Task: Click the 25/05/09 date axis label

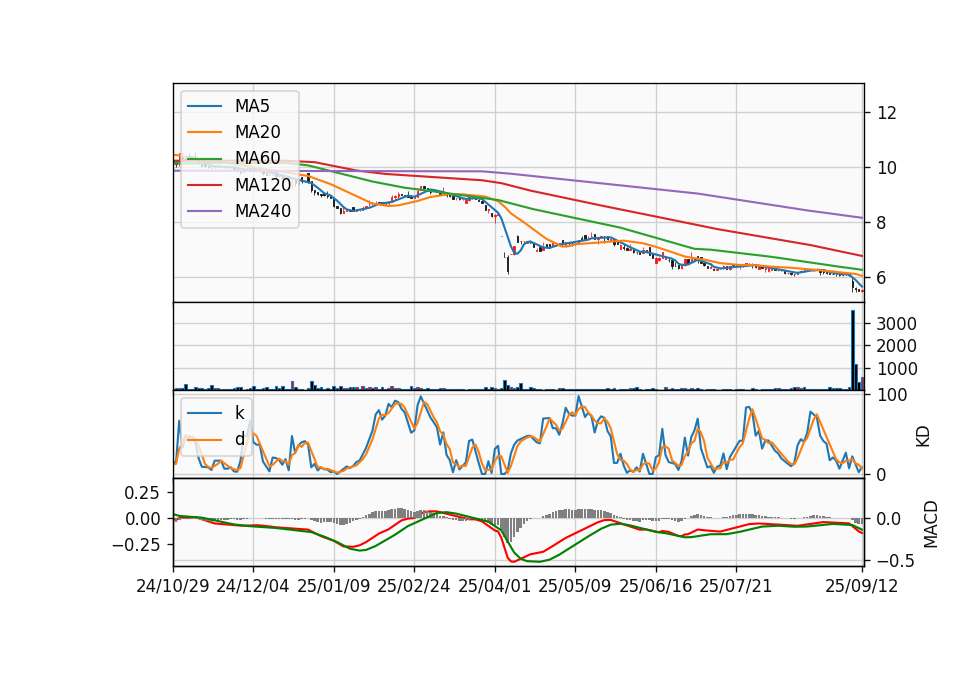Action: click(x=575, y=586)
